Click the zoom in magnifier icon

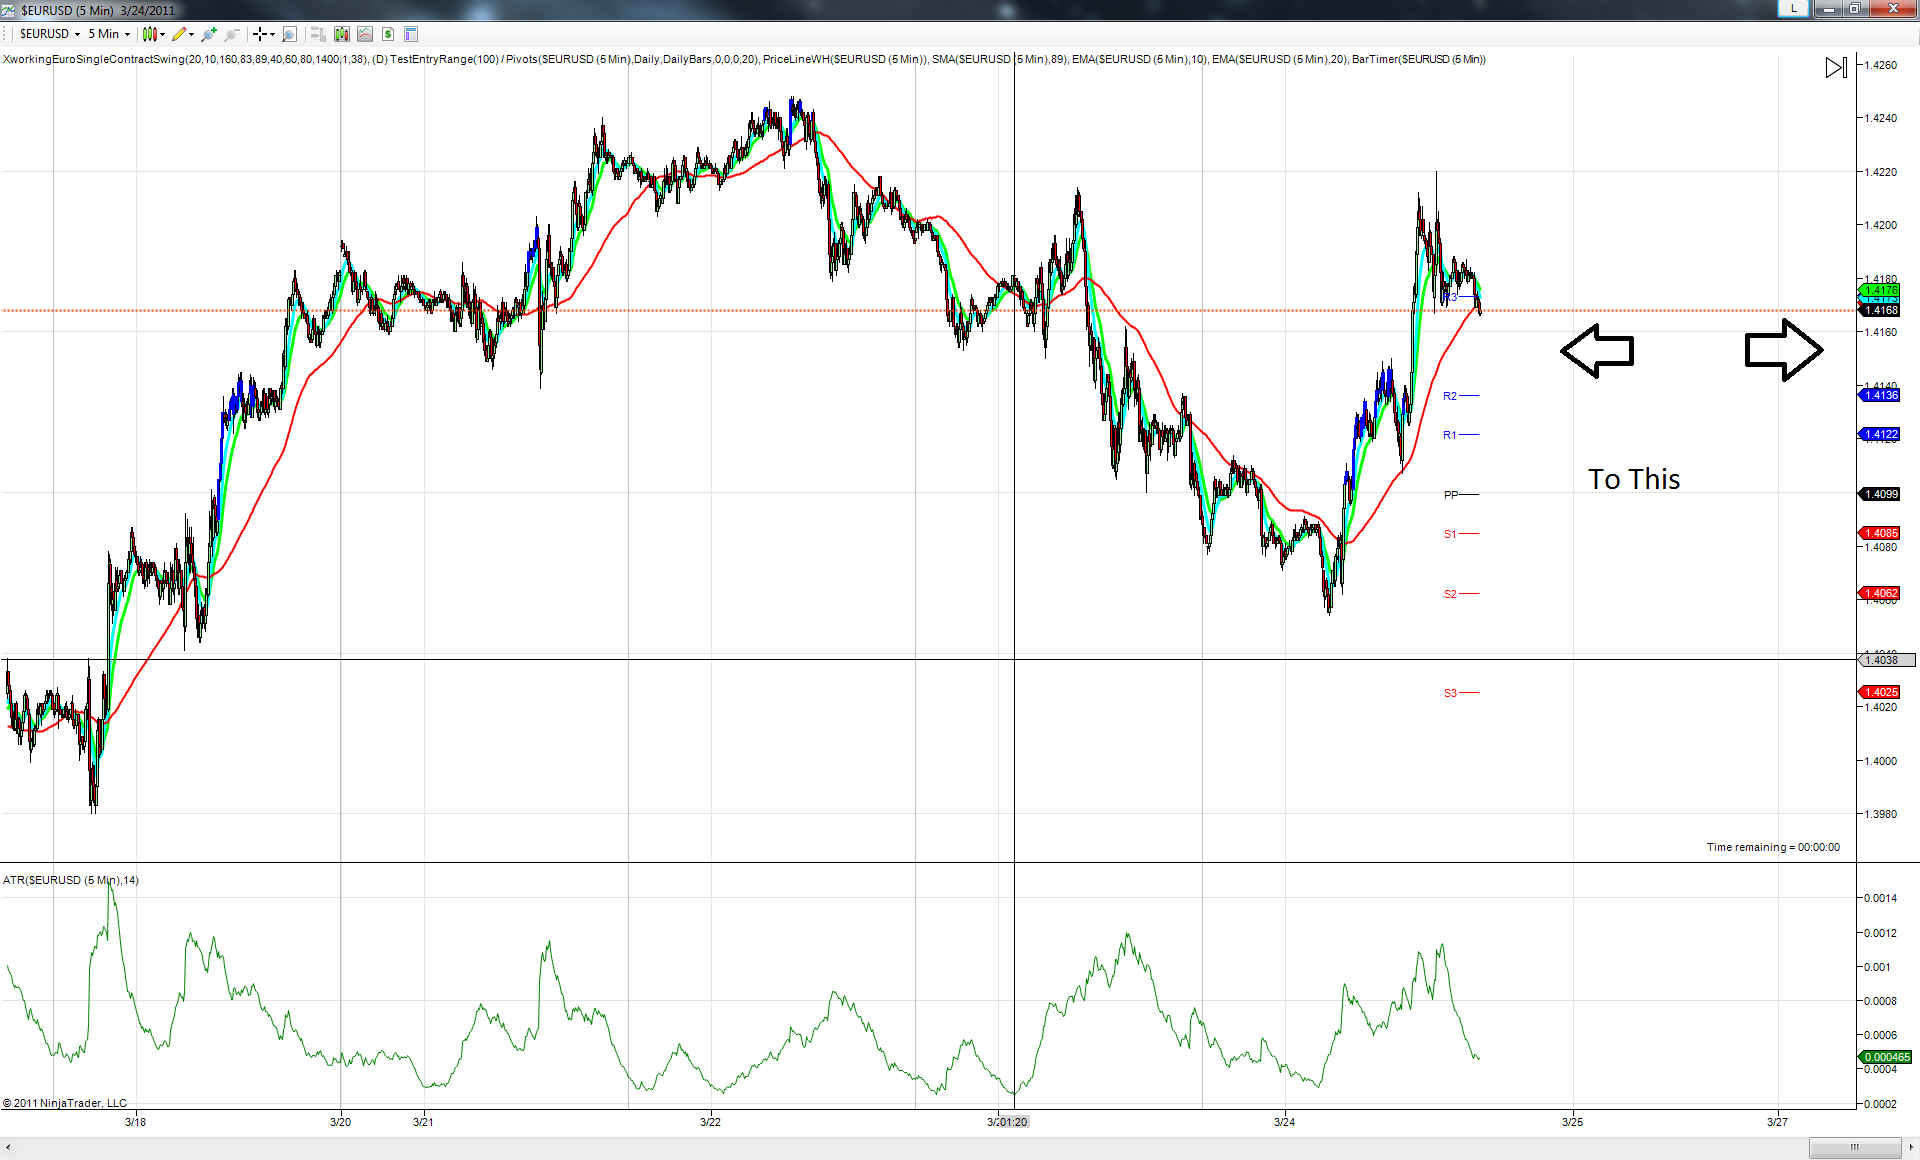(x=209, y=34)
